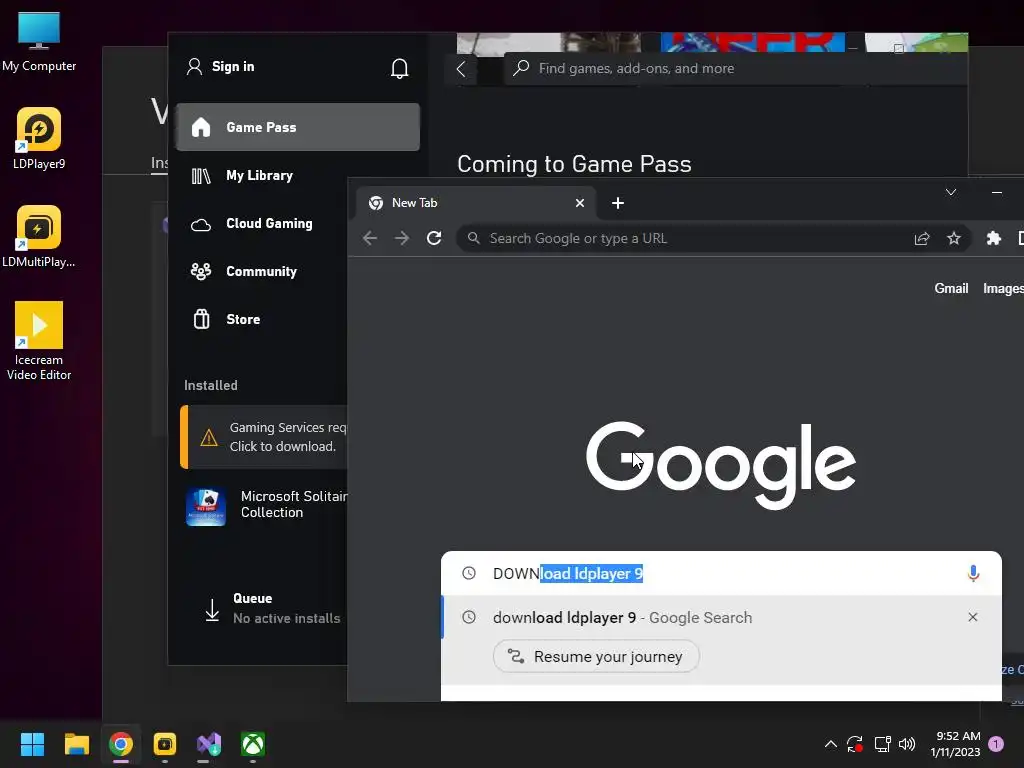The image size is (1024, 768).
Task: Open Chrome tab search dropdown
Action: pyautogui.click(x=951, y=192)
